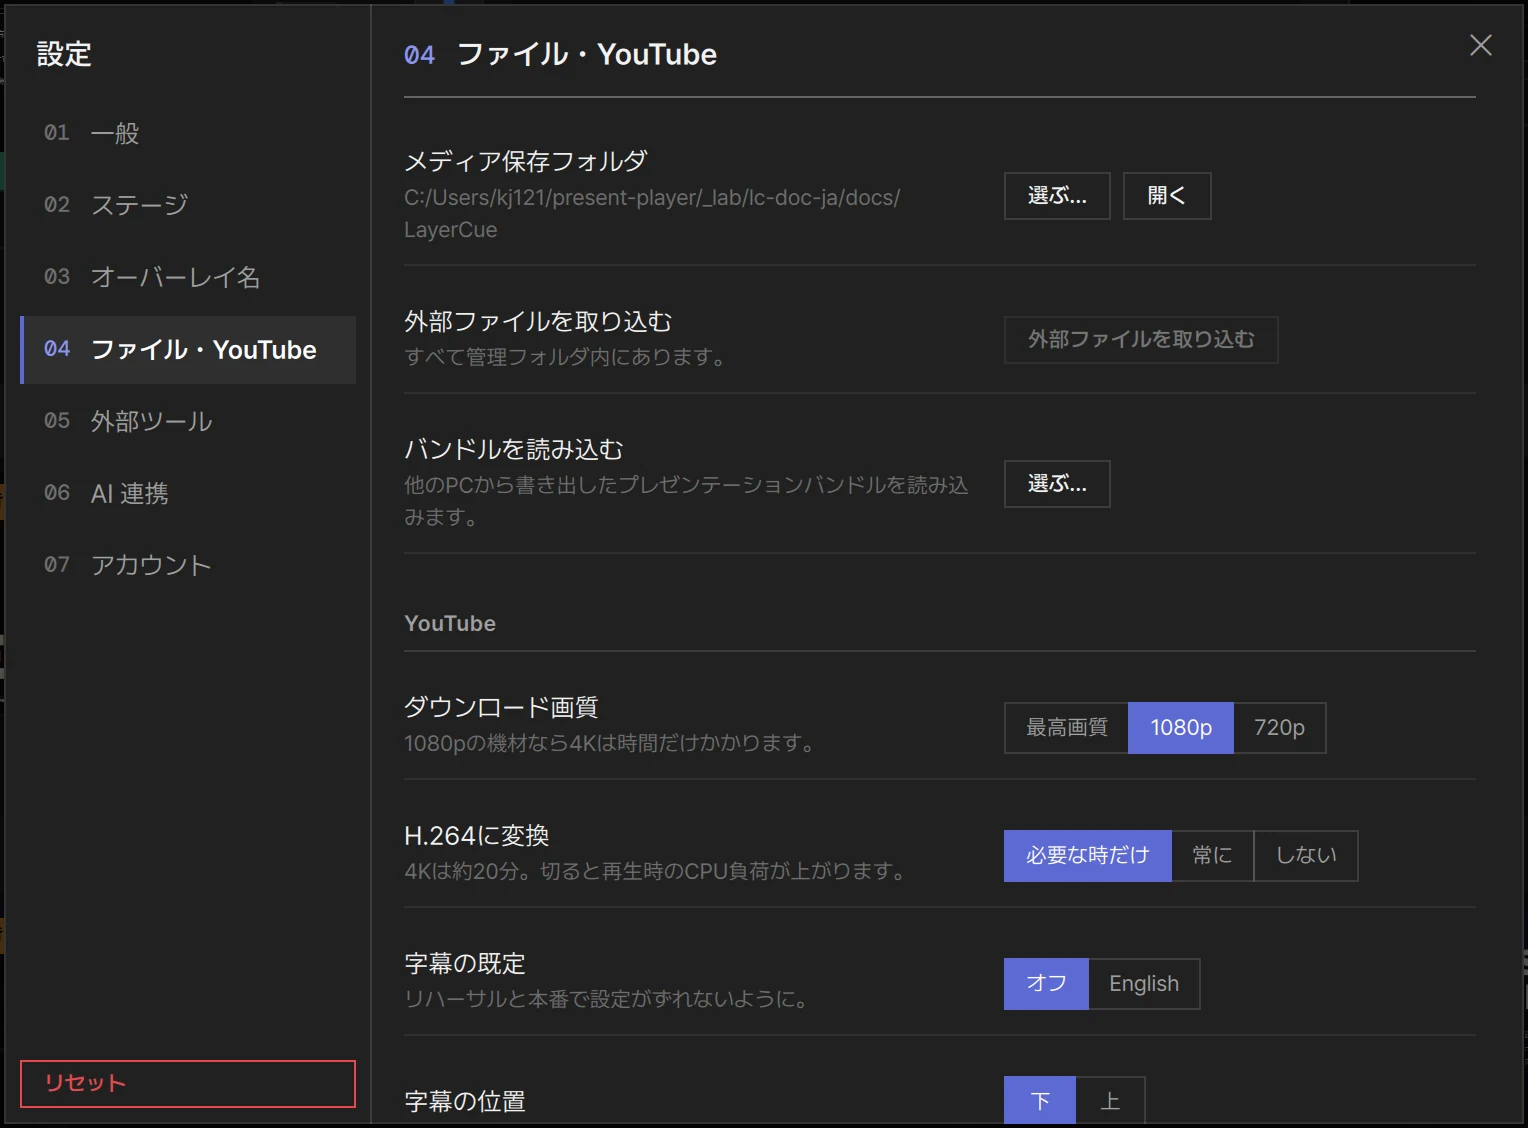The width and height of the screenshot is (1528, 1128).
Task: Set default subtitles to English
Action: tap(1144, 984)
